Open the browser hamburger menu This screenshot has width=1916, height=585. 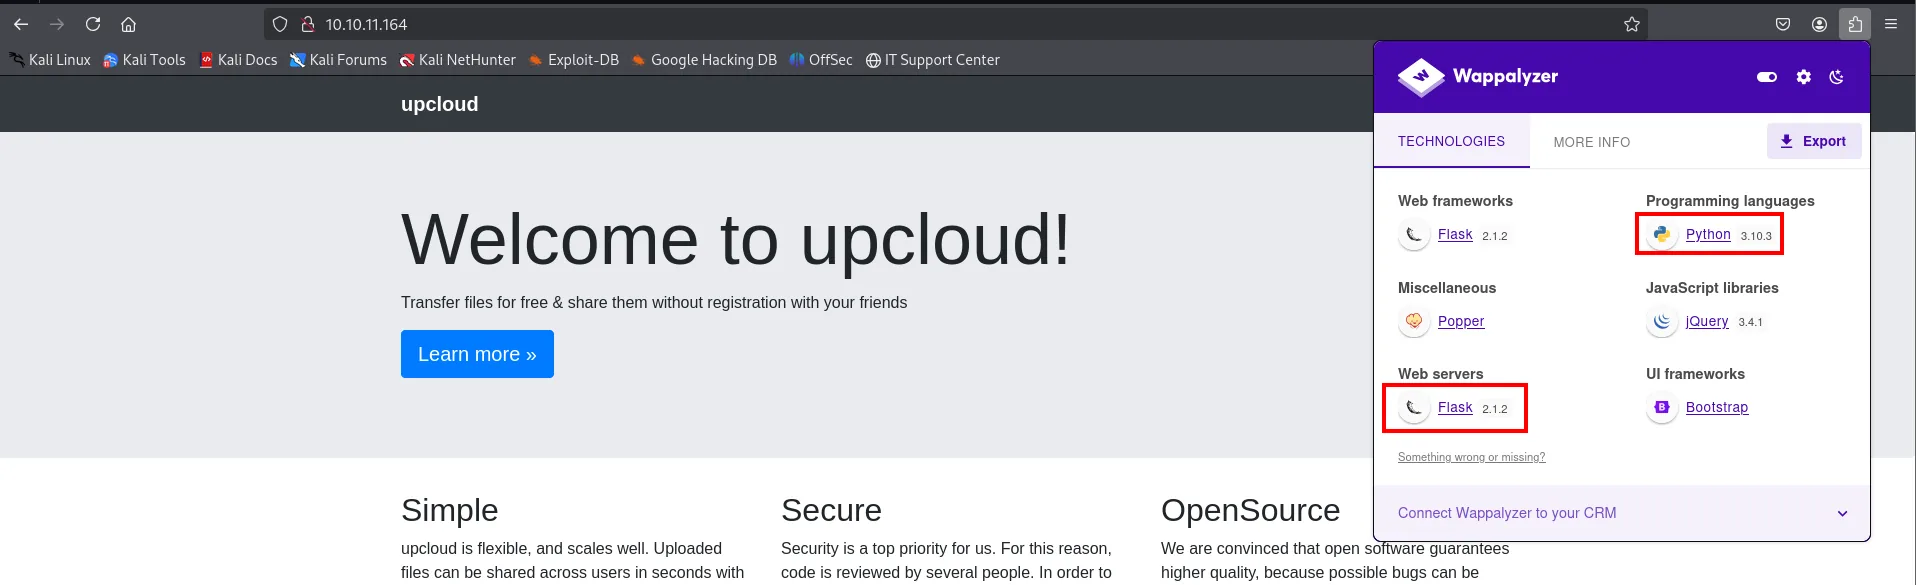tap(1891, 24)
